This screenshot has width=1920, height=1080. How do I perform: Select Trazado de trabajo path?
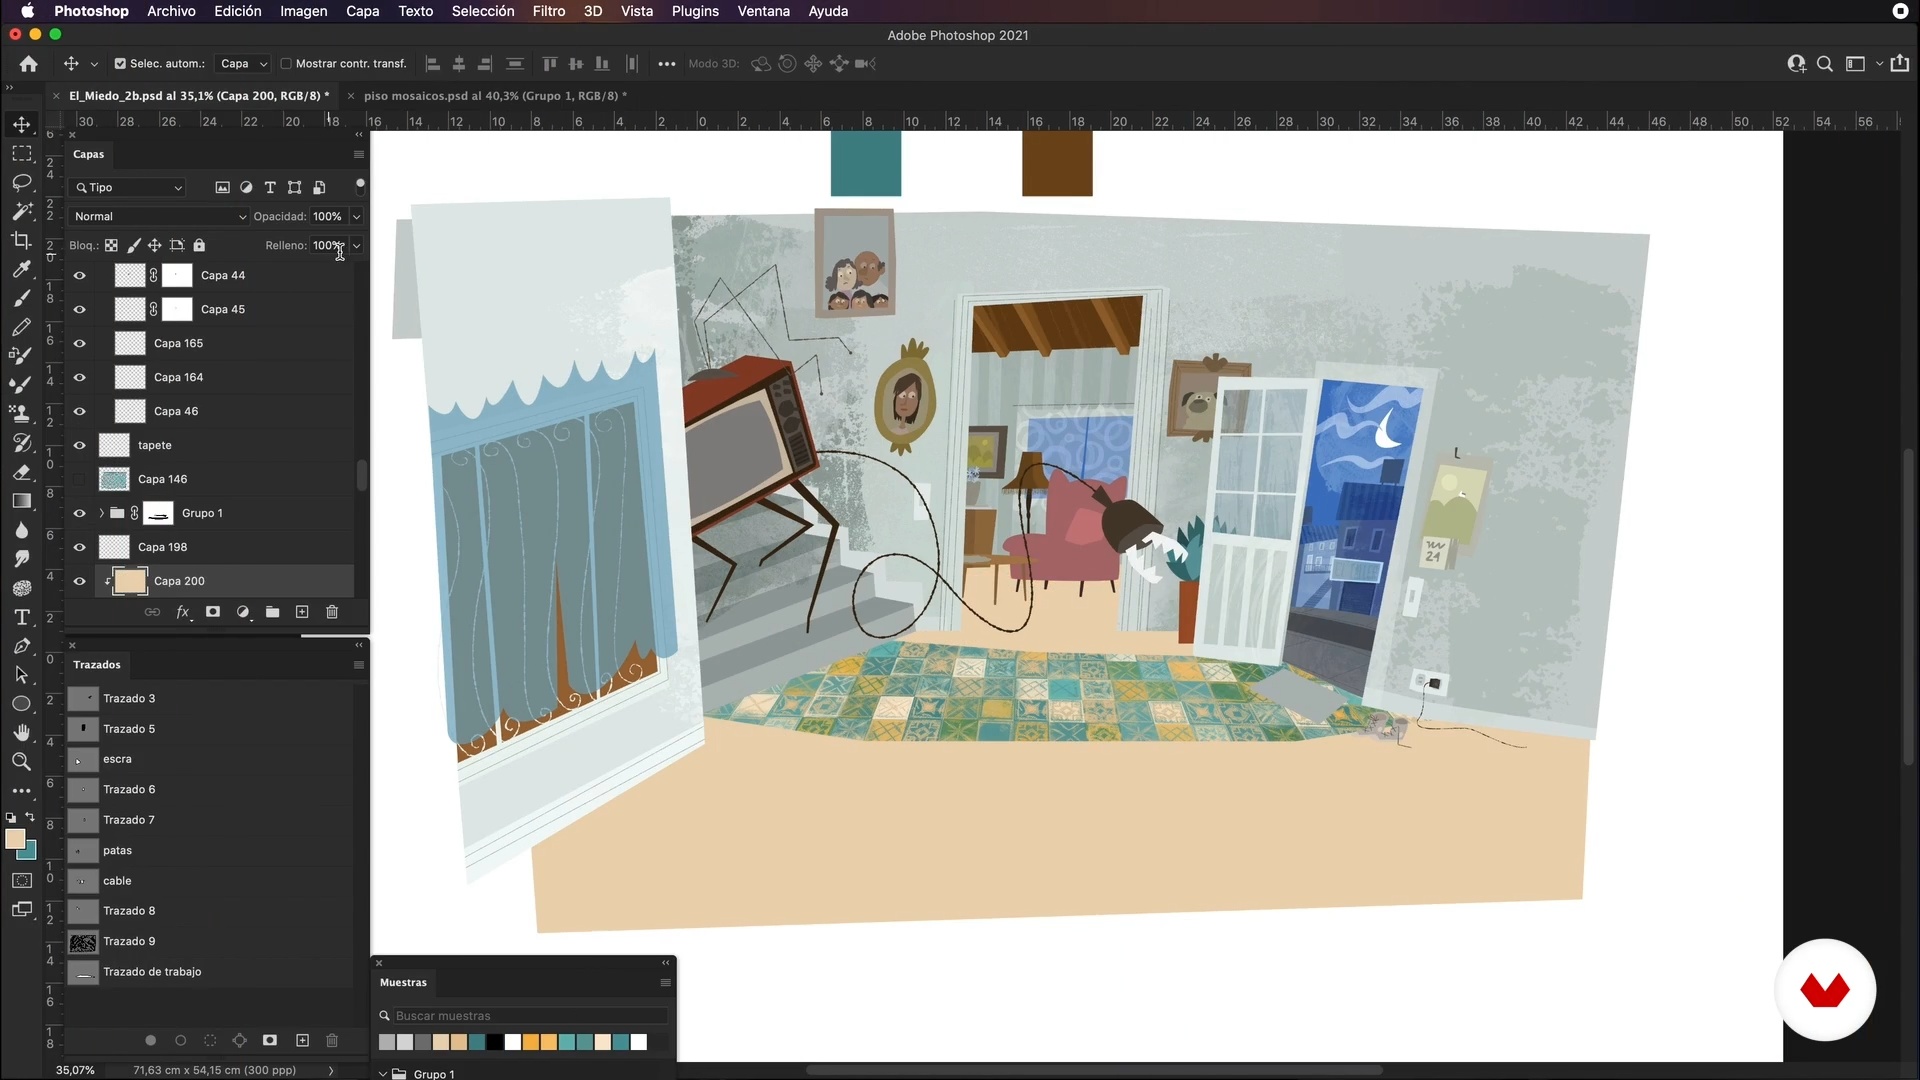209,972
